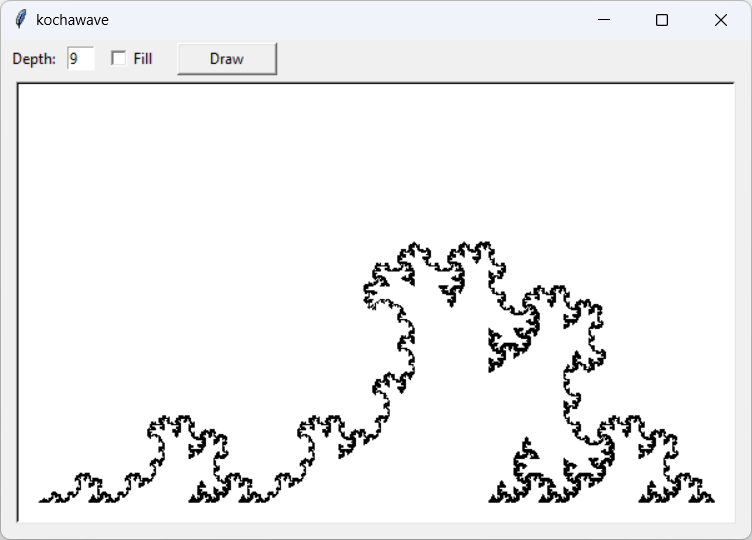
Task: Click the Fill label text
Action: [x=143, y=59]
